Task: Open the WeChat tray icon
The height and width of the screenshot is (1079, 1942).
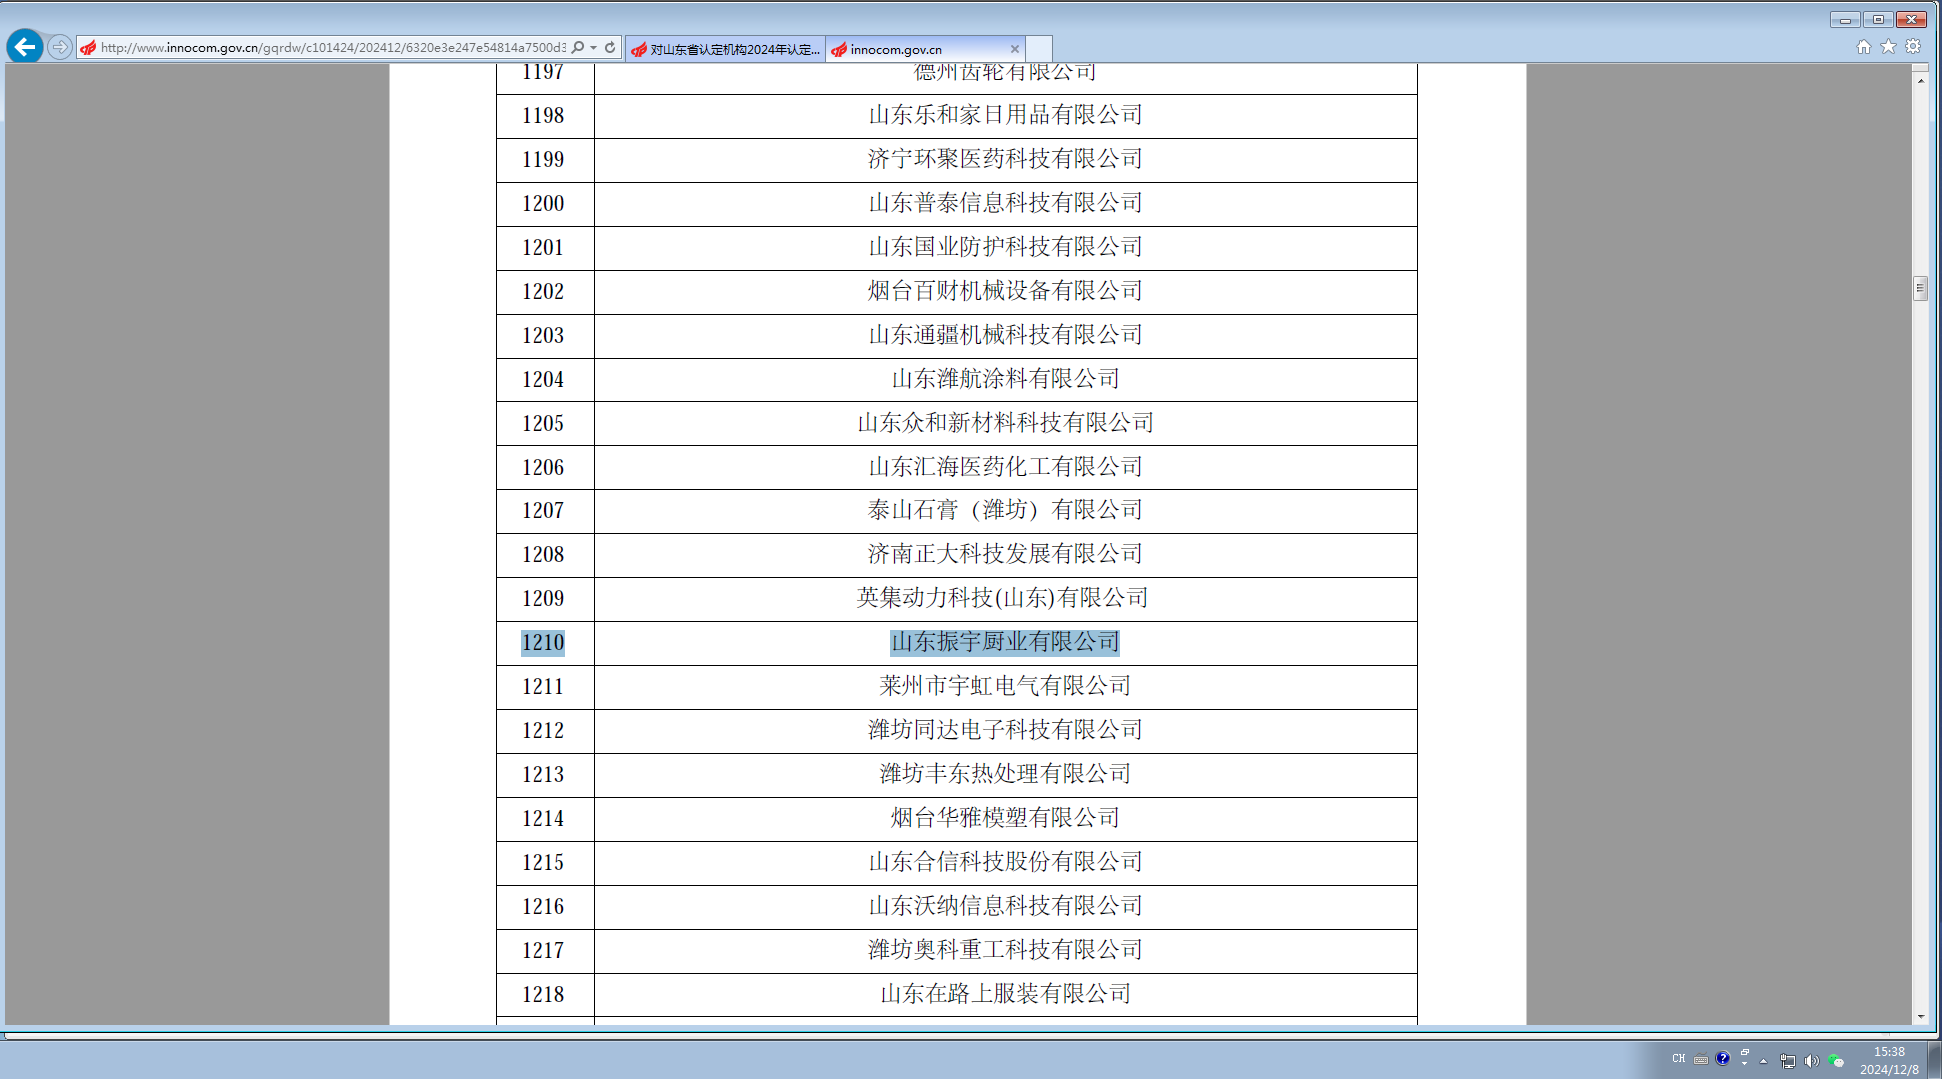Action: [x=1835, y=1061]
